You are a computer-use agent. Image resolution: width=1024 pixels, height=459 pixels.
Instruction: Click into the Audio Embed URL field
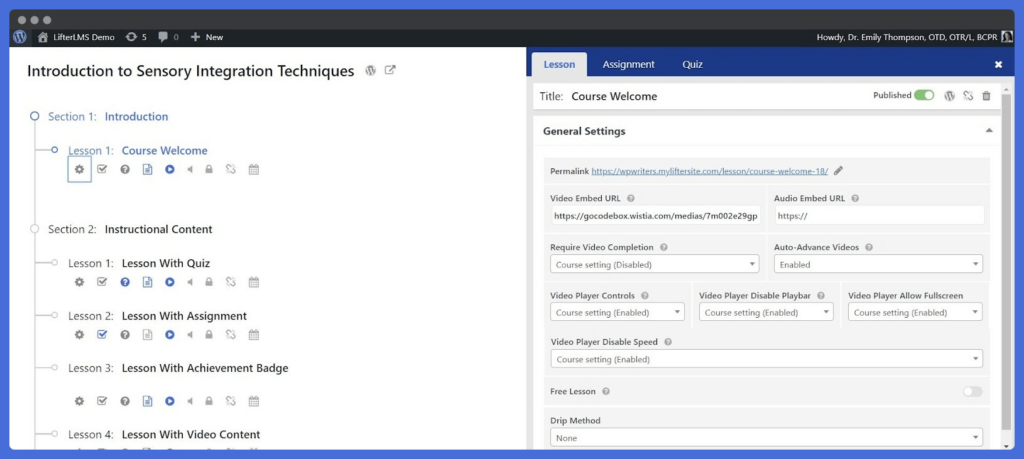[x=879, y=215]
